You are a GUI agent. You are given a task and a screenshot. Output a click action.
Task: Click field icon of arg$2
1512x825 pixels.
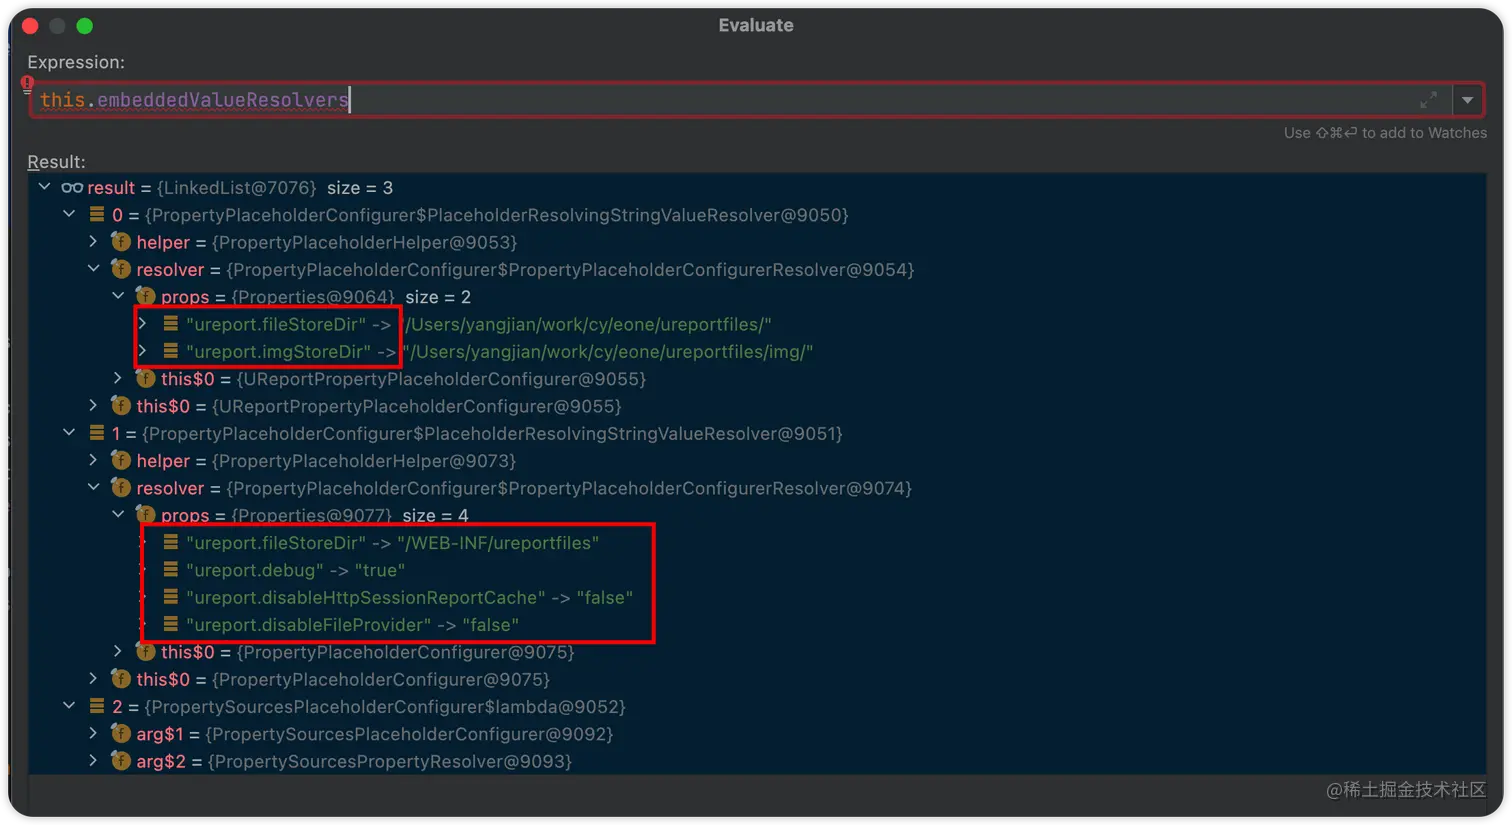121,761
